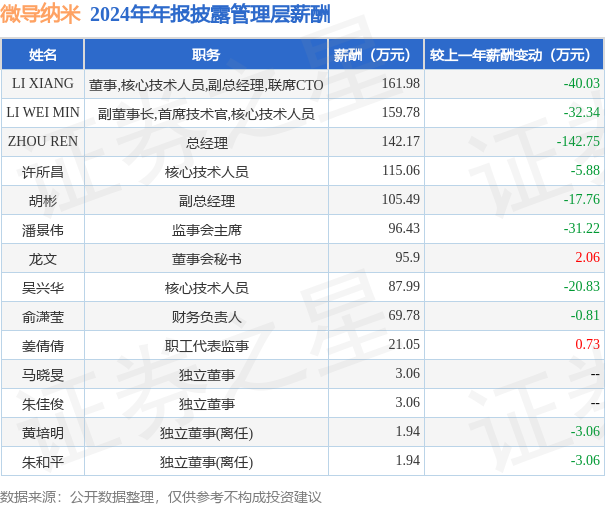The width and height of the screenshot is (605, 506).
Task: Click the change value -20.83
Action: [581, 286]
